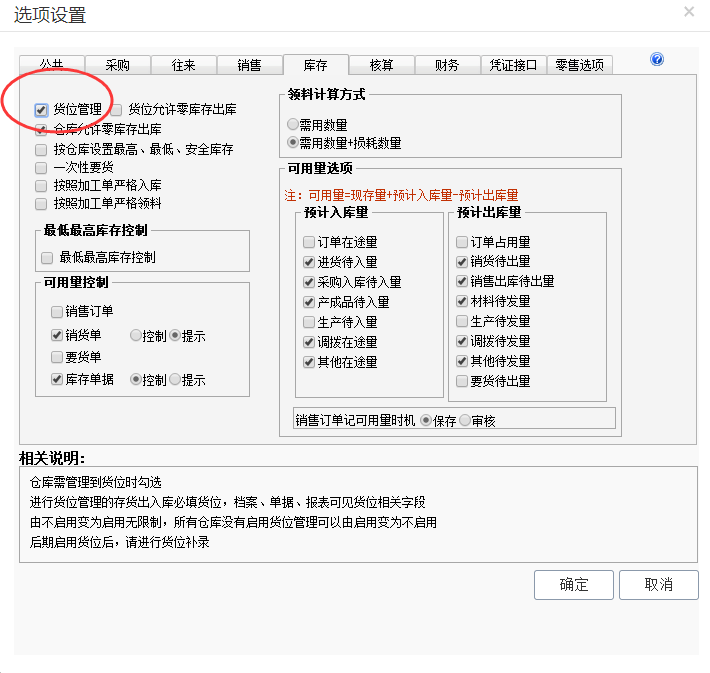Close the 选项设置 dialog with X
Screen dimensions: 710x673
coord(689,11)
